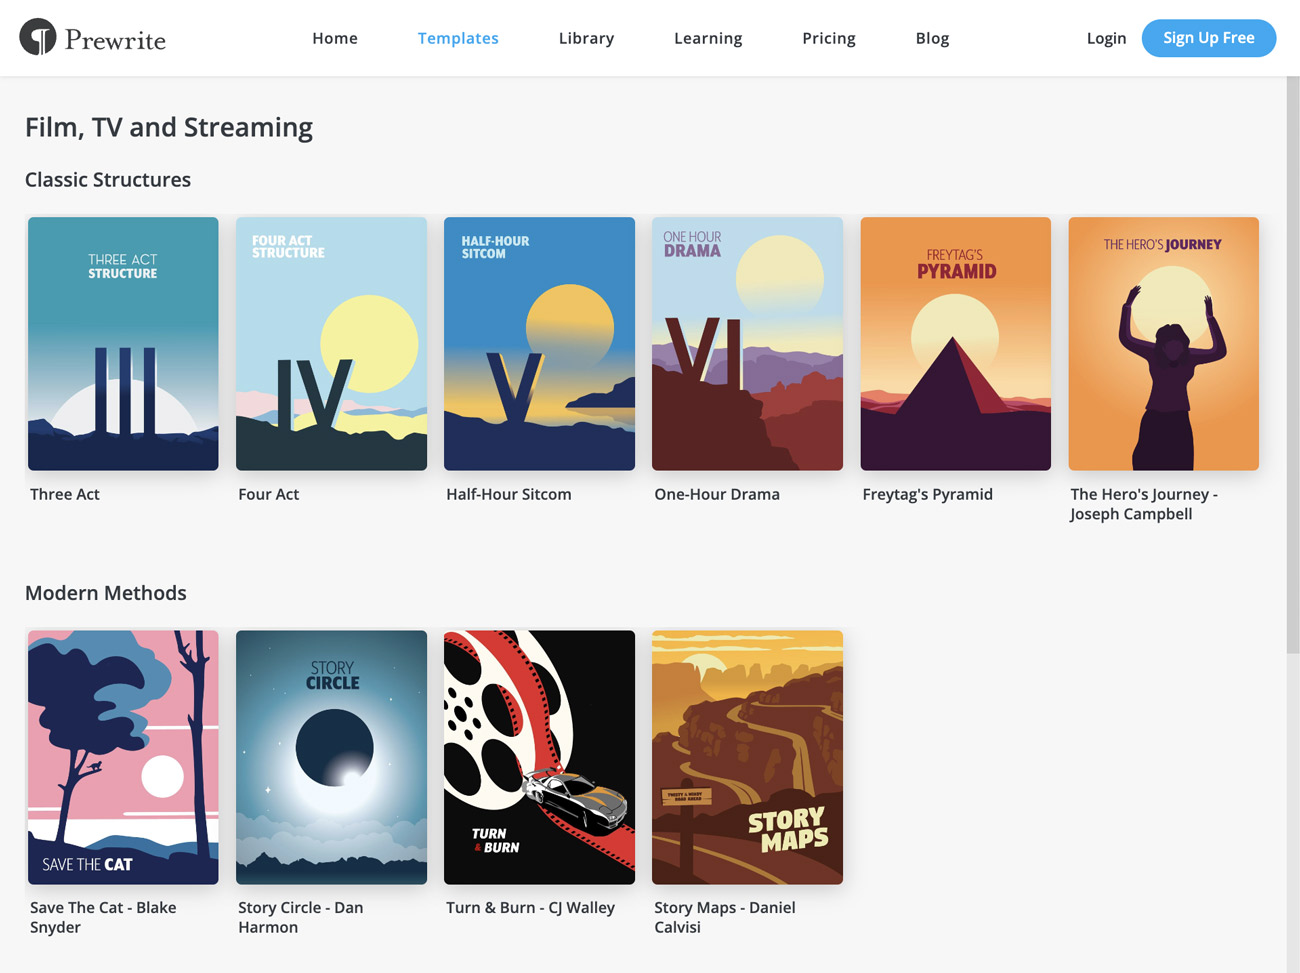Open the Library nav item
Viewport: 1300px width, 973px height.
tap(586, 38)
